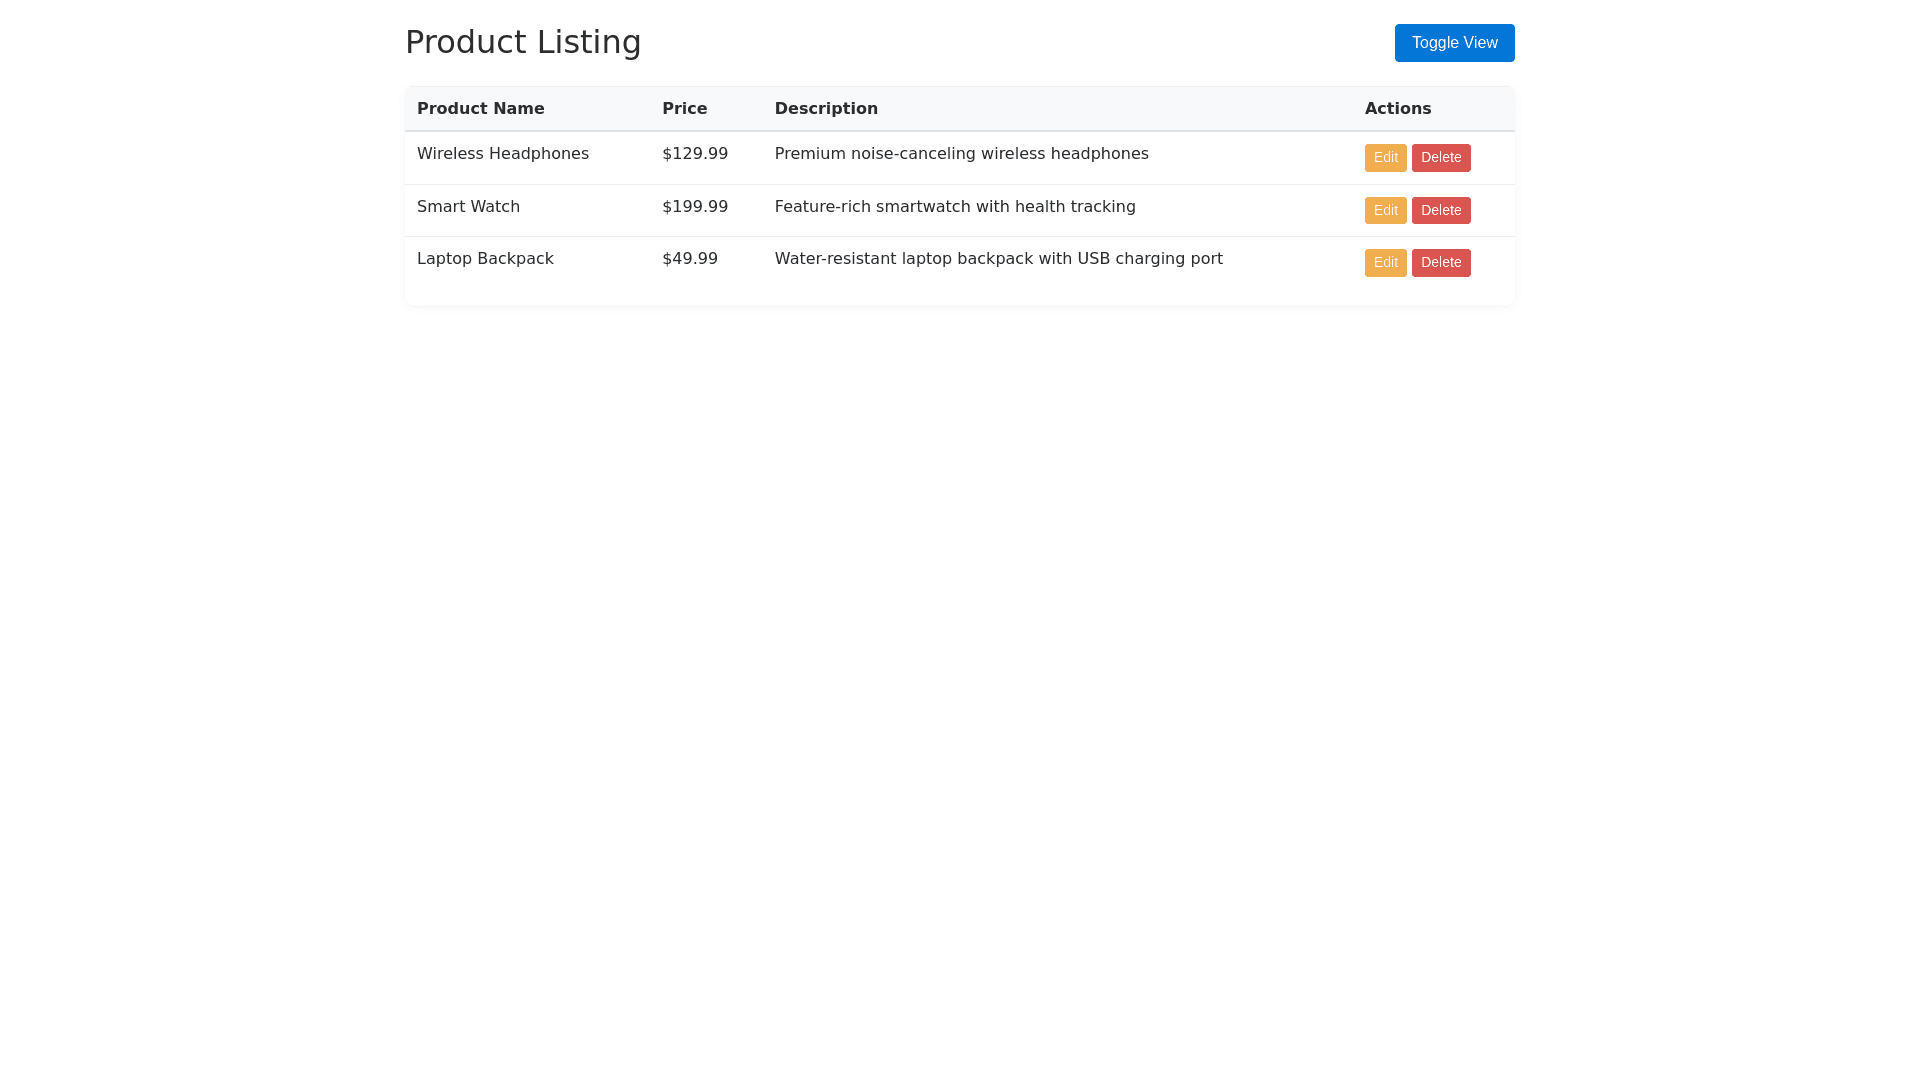Select the Wireless Headphones name cell

[x=502, y=154]
